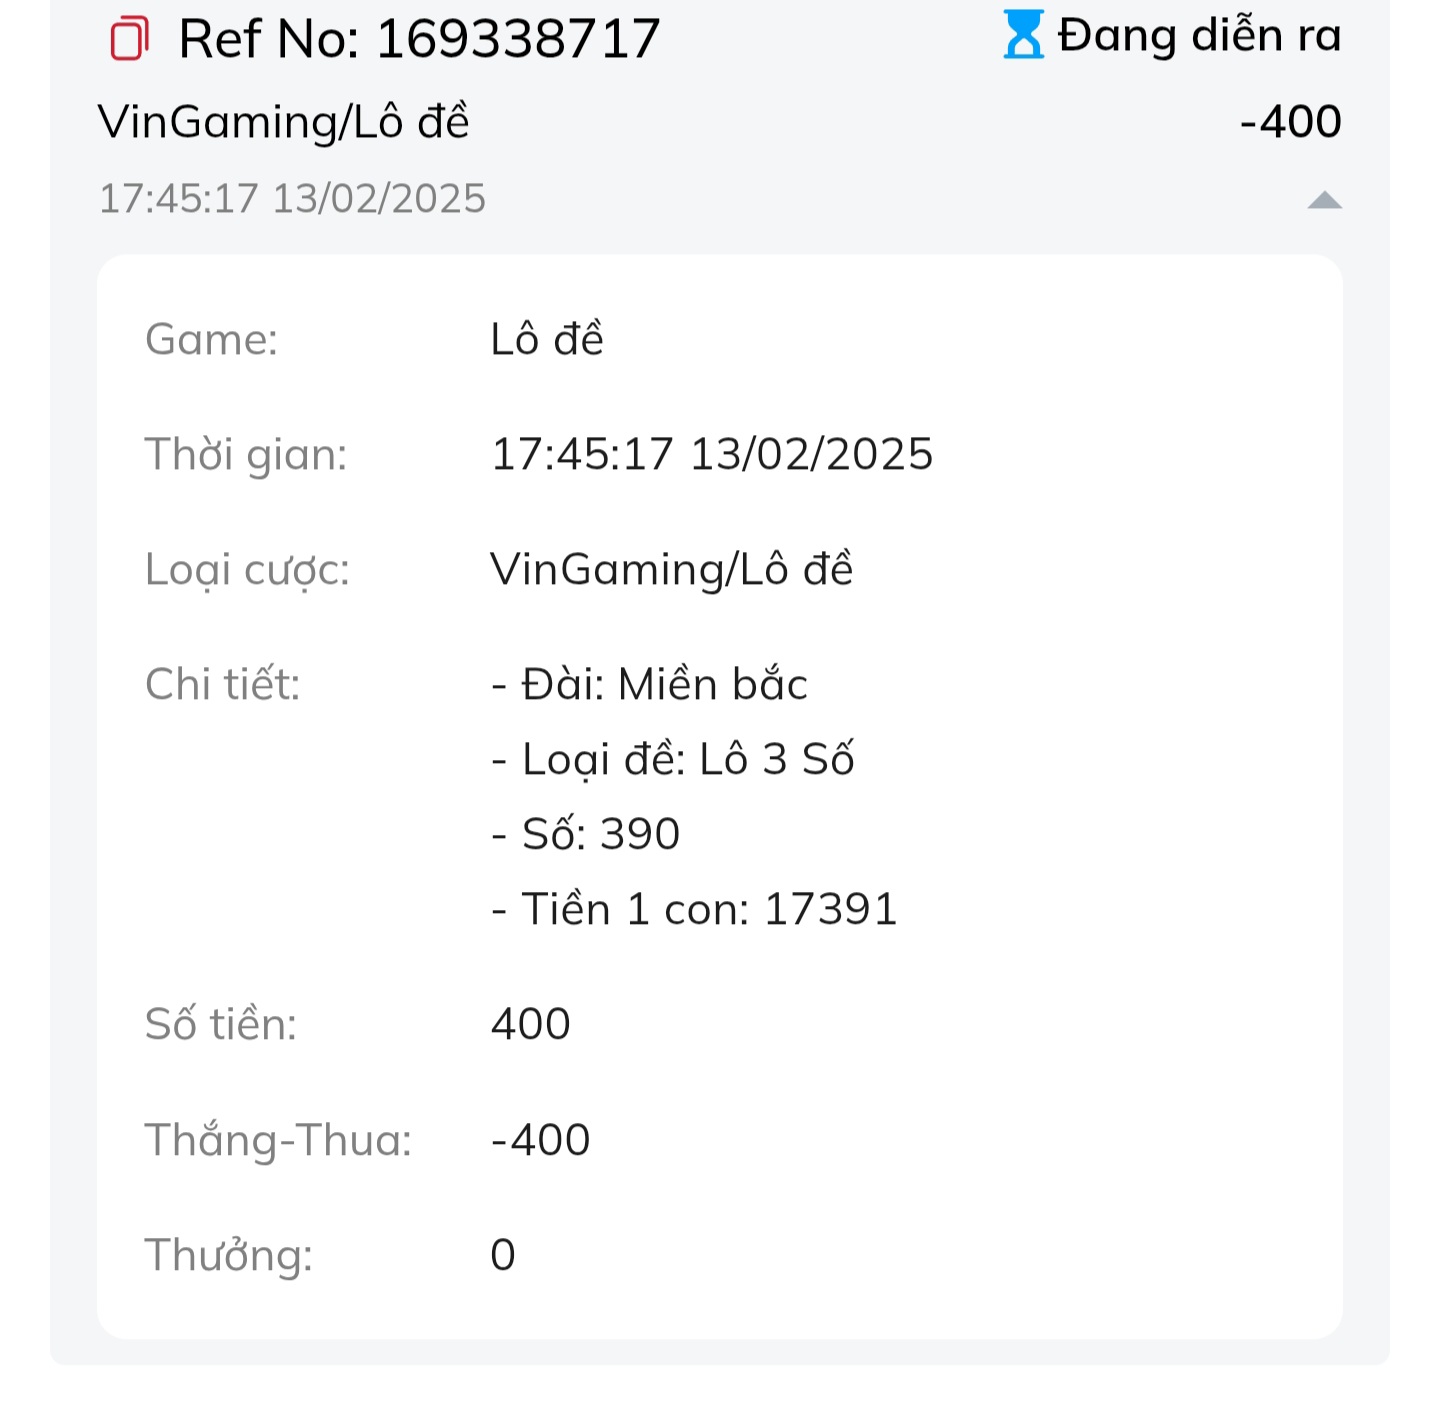Tap the Thắng-Thua value -400

pos(541,1140)
